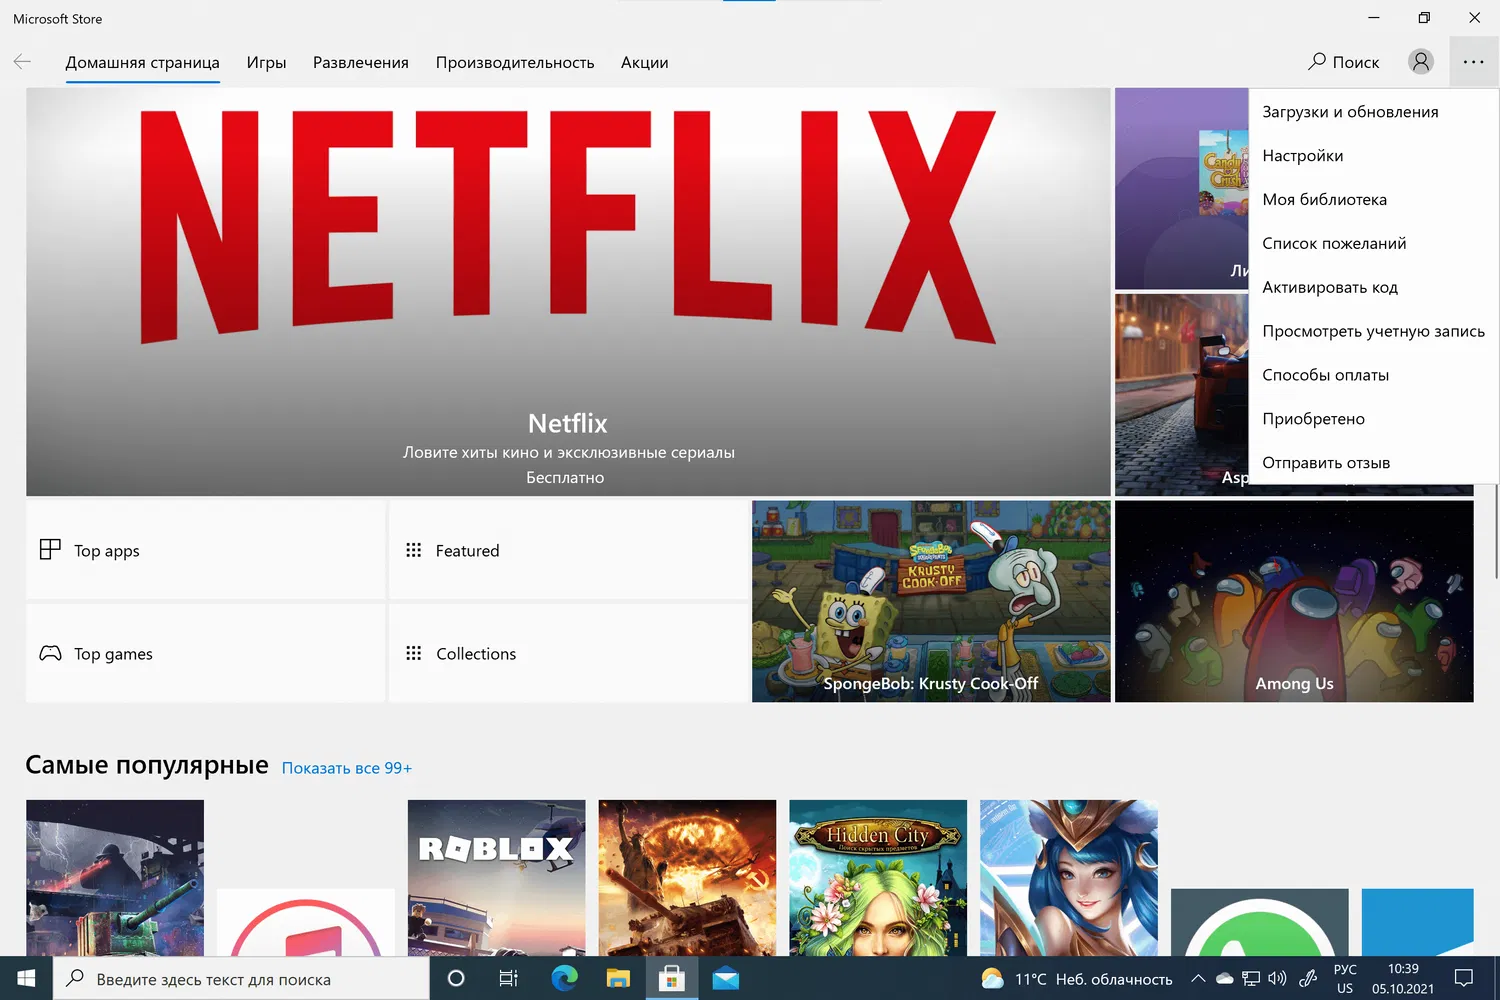Open the Netflix featured banner
1500x1000 pixels.
568,292
